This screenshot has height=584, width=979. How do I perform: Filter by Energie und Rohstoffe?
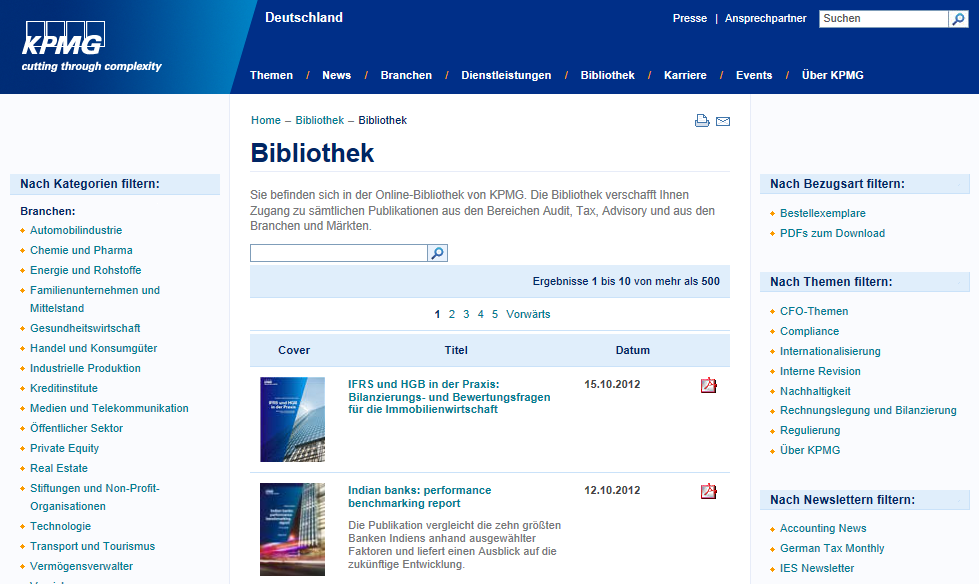[86, 270]
